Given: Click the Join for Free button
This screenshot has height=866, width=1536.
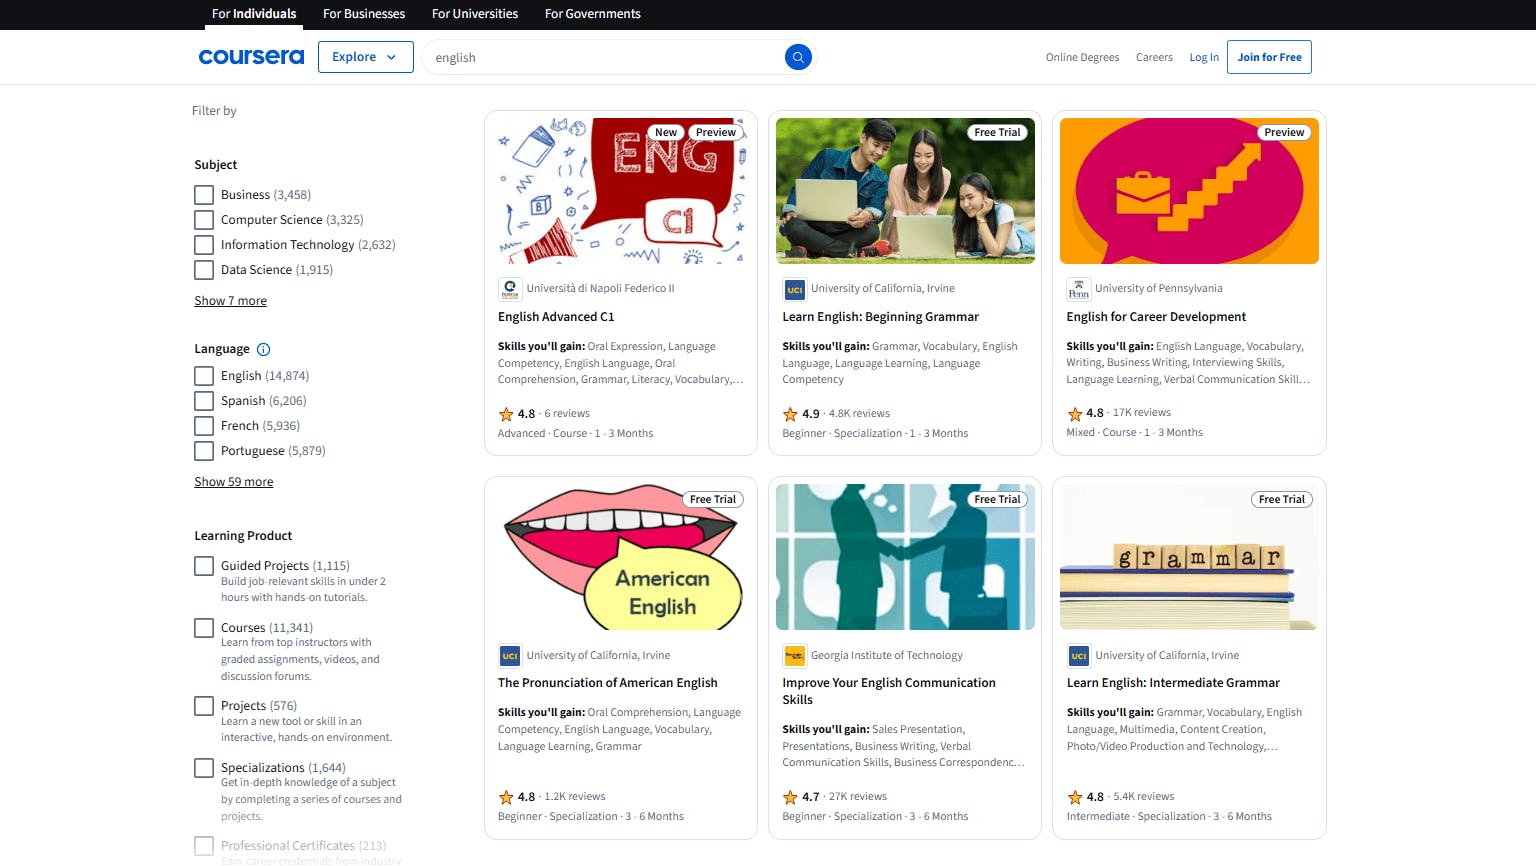Looking at the screenshot, I should pos(1269,57).
